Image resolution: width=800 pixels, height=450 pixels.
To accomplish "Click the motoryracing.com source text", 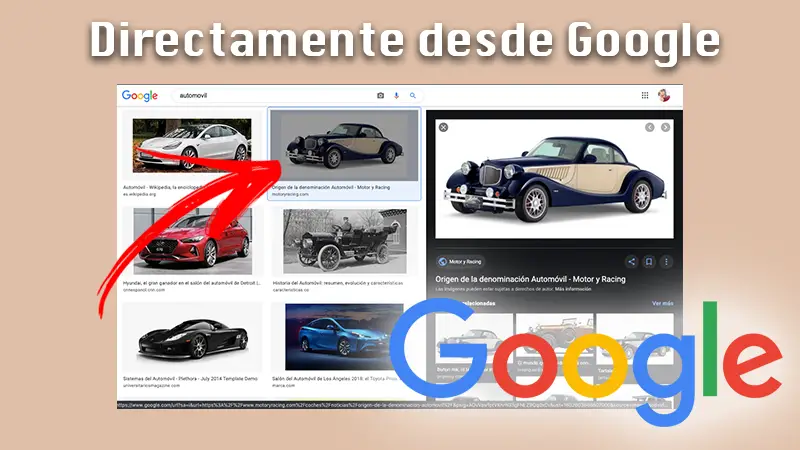I will coord(290,194).
